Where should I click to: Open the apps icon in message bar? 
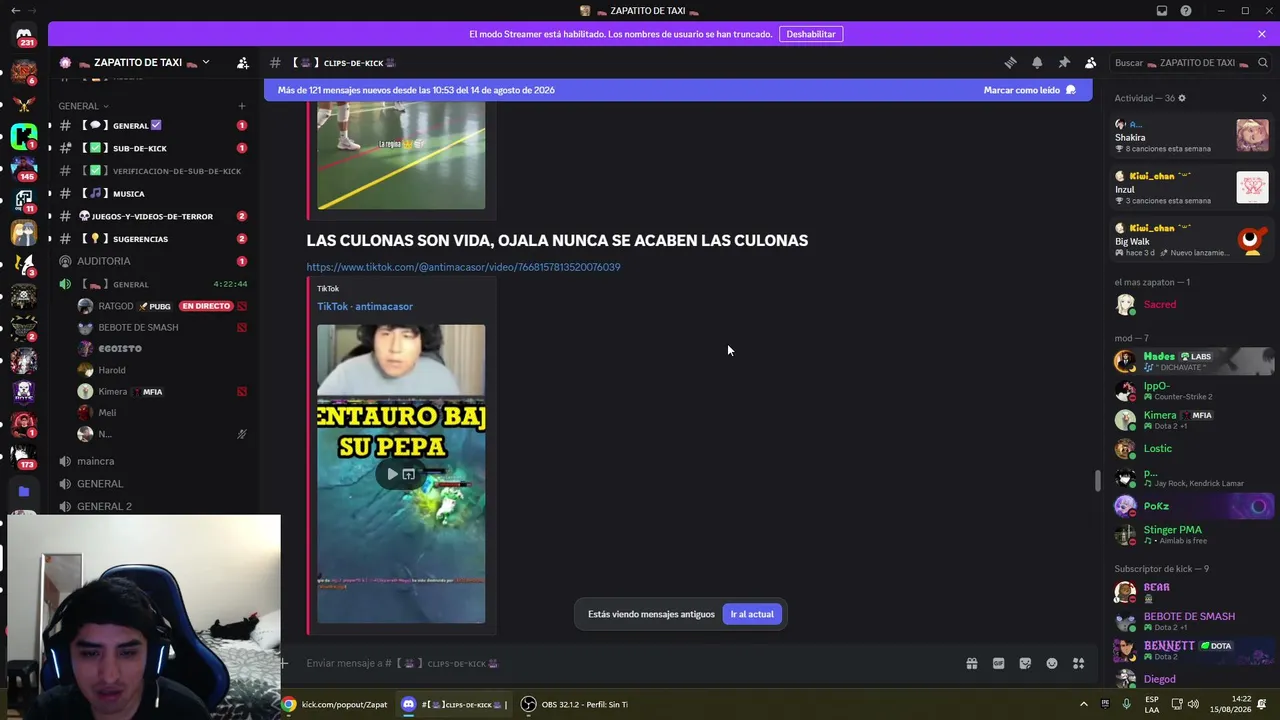[1078, 663]
